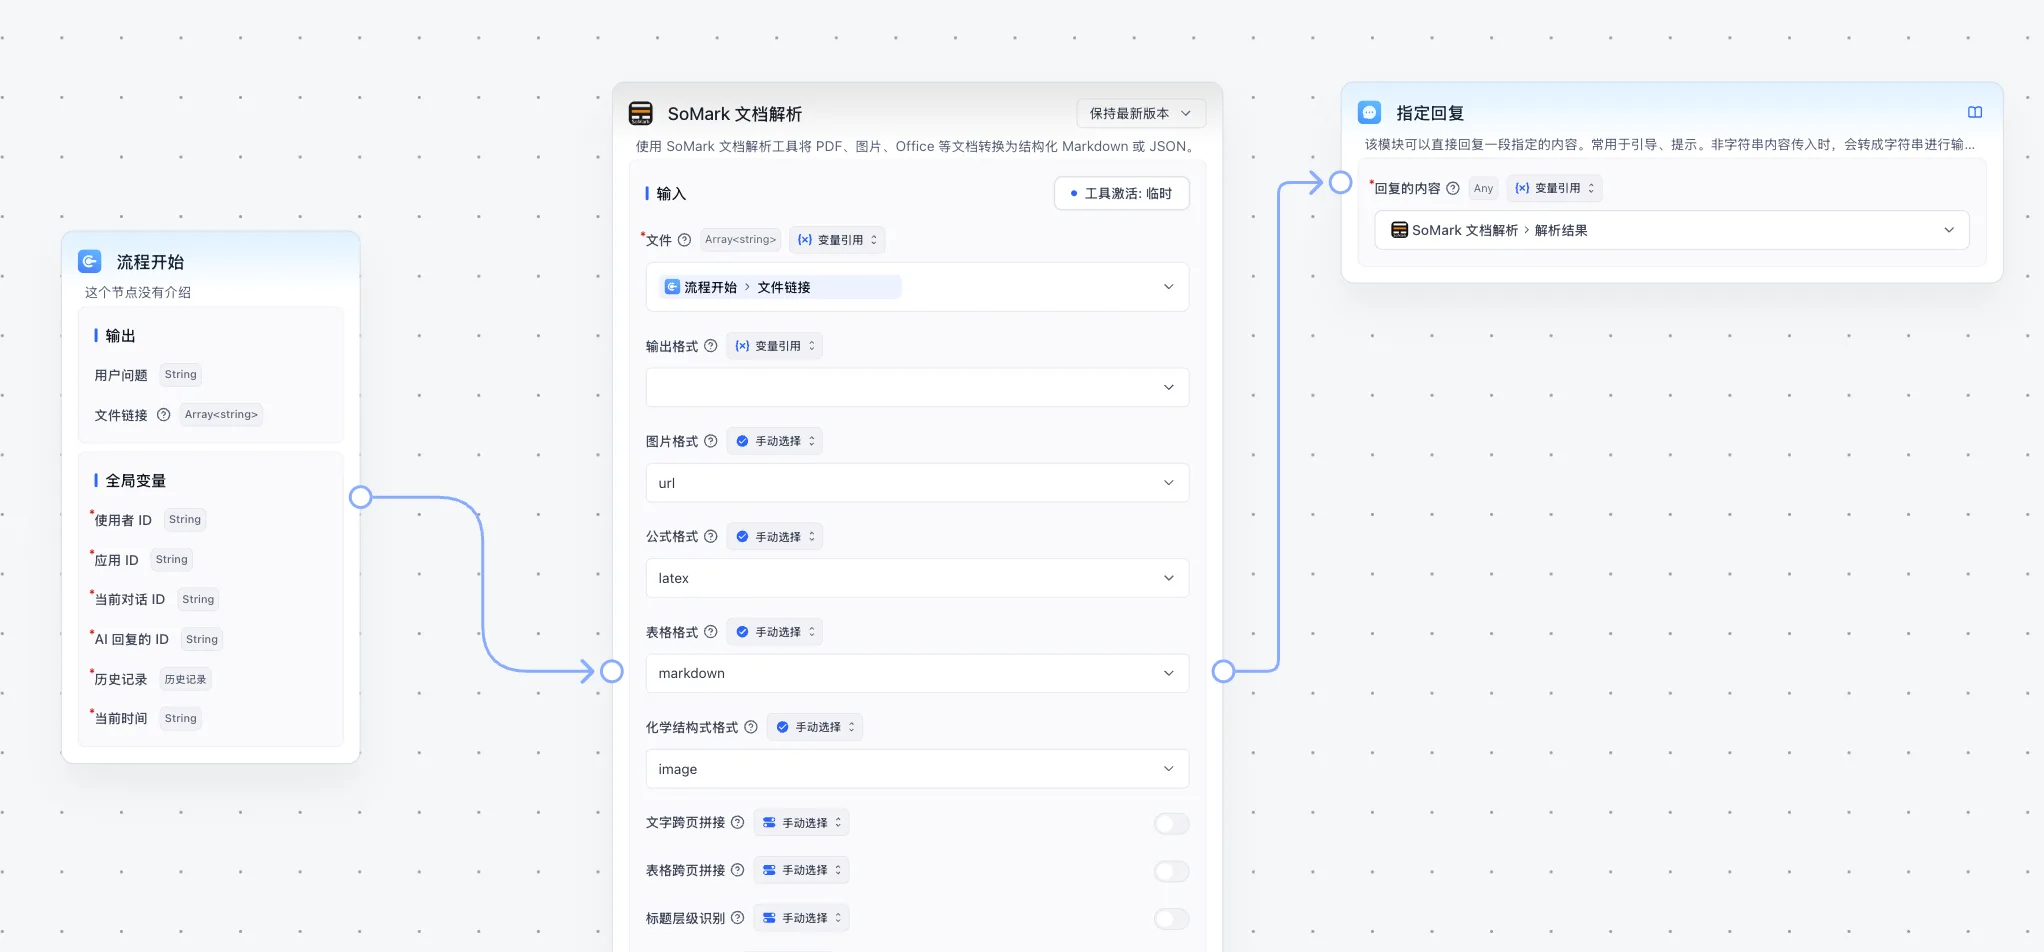This screenshot has width=2044, height=952.
Task: Click 指定回复 node input connection handle
Action: pyautogui.click(x=1341, y=182)
